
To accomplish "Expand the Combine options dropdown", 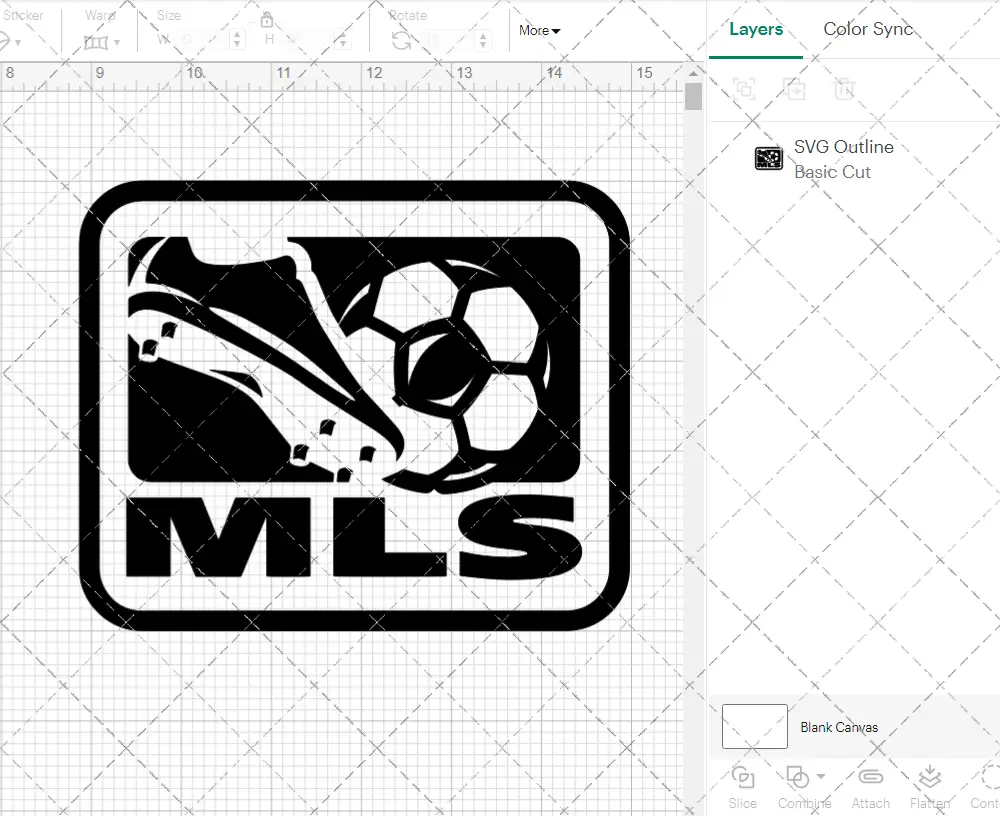I will [821, 778].
